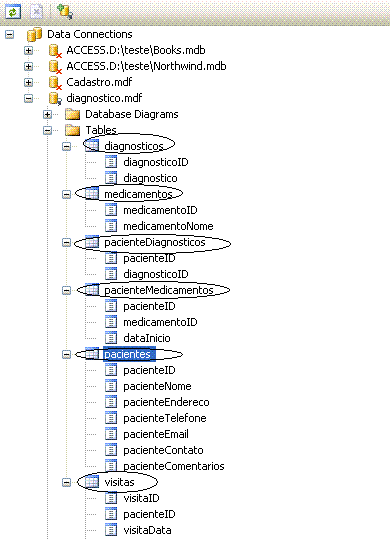Select the visitaData column
Screen dimensions: 390x539
147,530
